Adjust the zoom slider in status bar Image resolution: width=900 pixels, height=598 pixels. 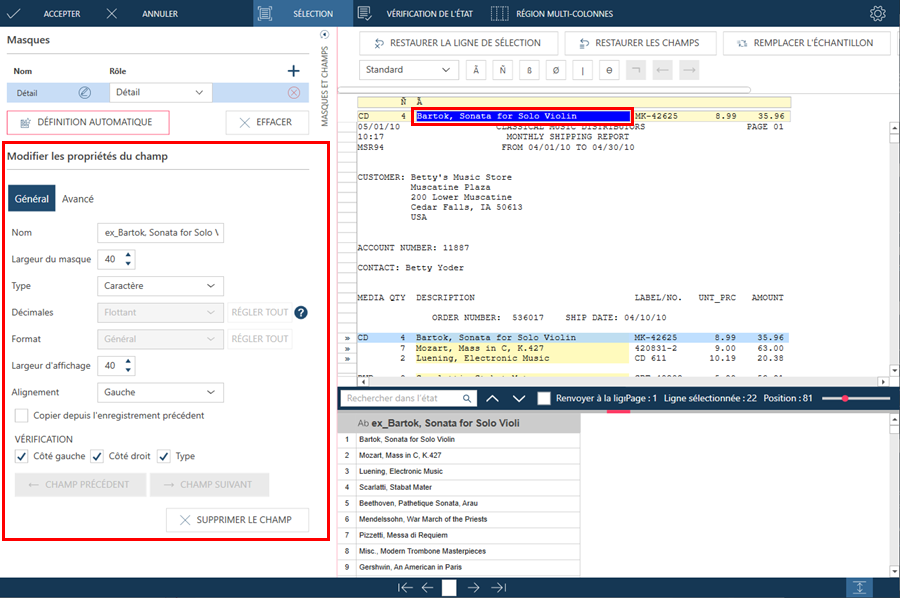[846, 398]
